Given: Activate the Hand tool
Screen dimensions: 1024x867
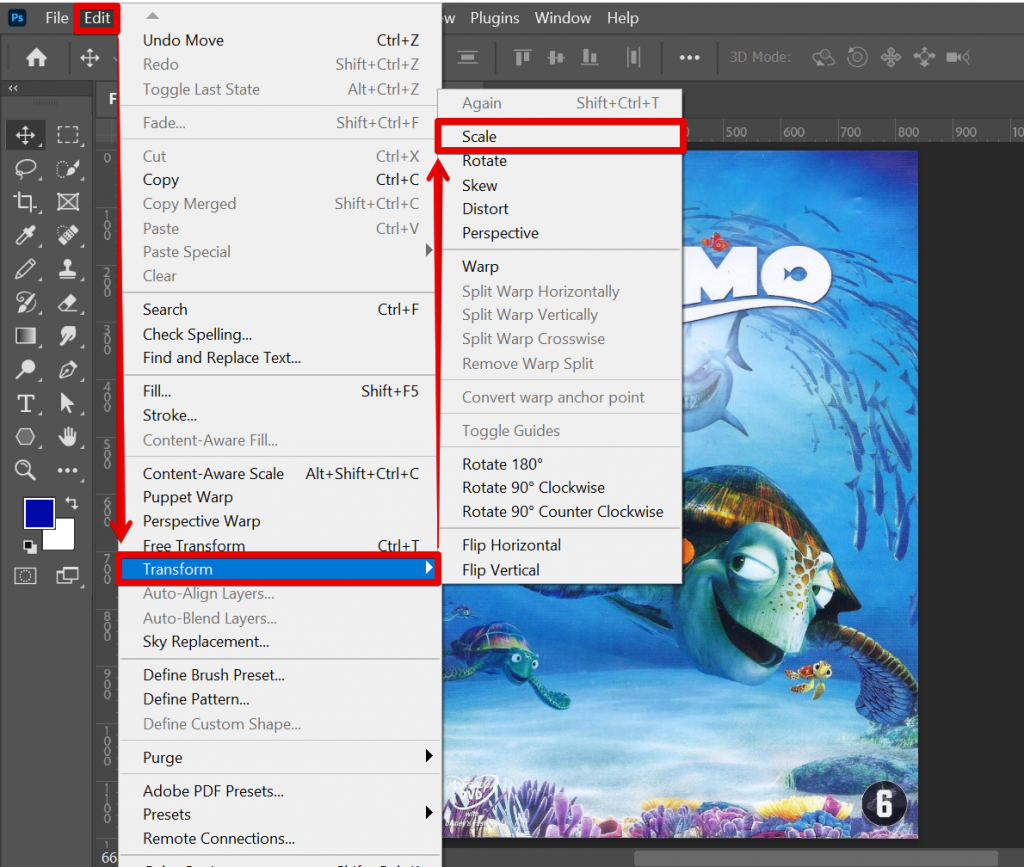Looking at the screenshot, I should 68,436.
